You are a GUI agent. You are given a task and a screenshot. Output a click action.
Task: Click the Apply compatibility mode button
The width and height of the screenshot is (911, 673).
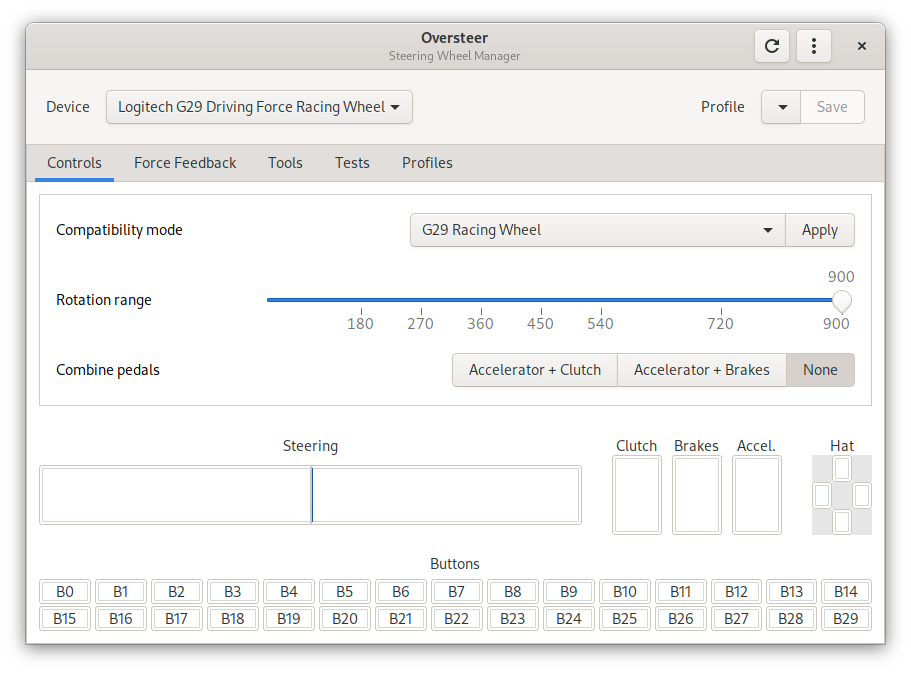point(820,230)
